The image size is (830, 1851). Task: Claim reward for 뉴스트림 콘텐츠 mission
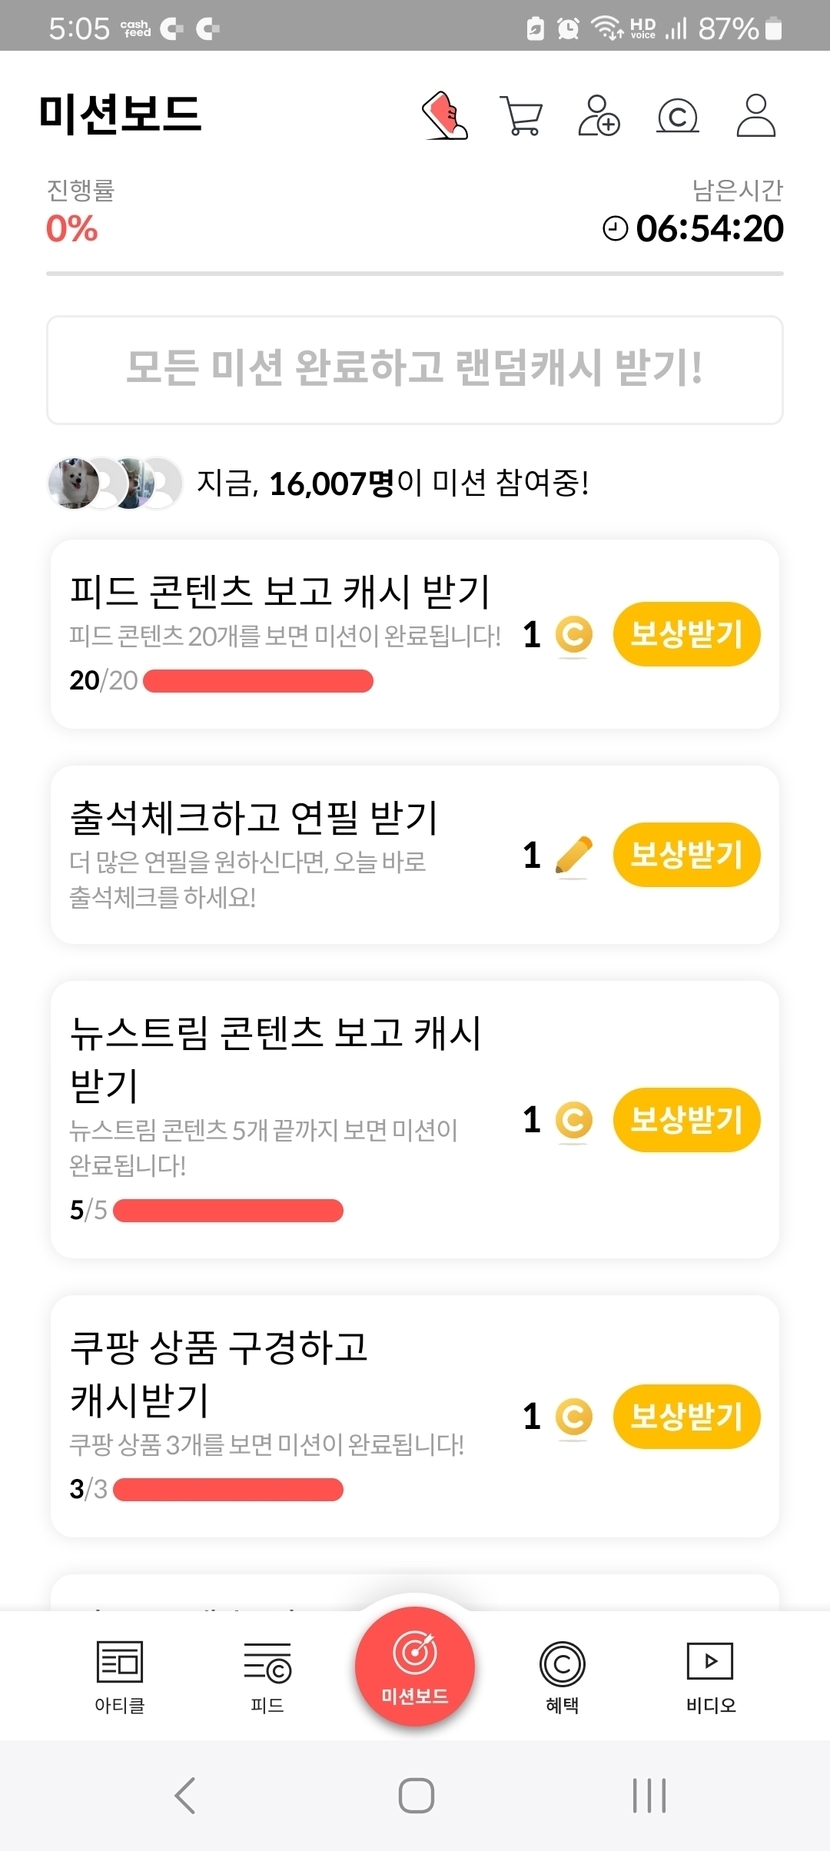coord(686,1120)
